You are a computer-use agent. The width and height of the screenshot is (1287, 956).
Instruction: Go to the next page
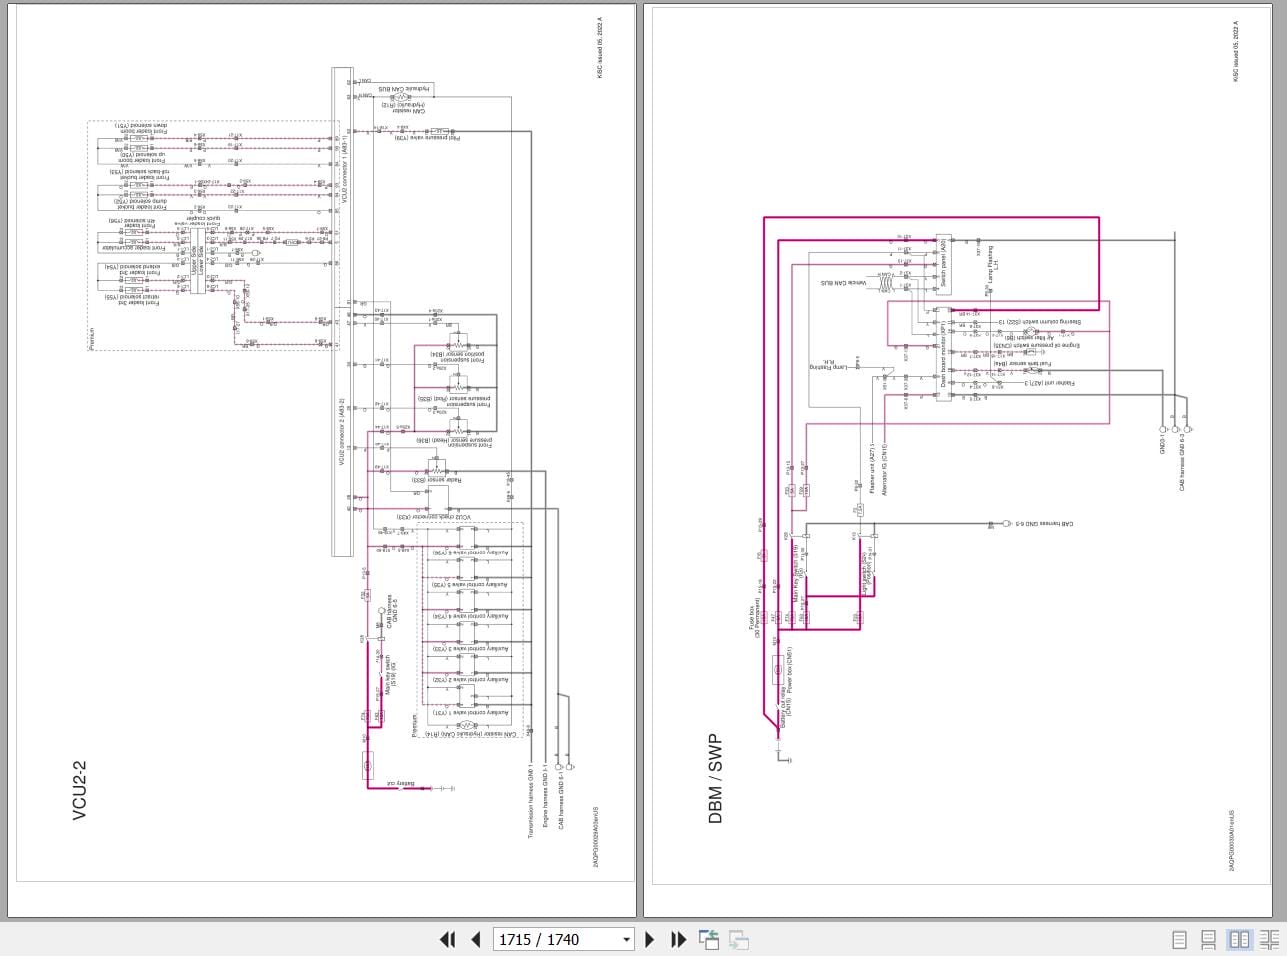(650, 939)
